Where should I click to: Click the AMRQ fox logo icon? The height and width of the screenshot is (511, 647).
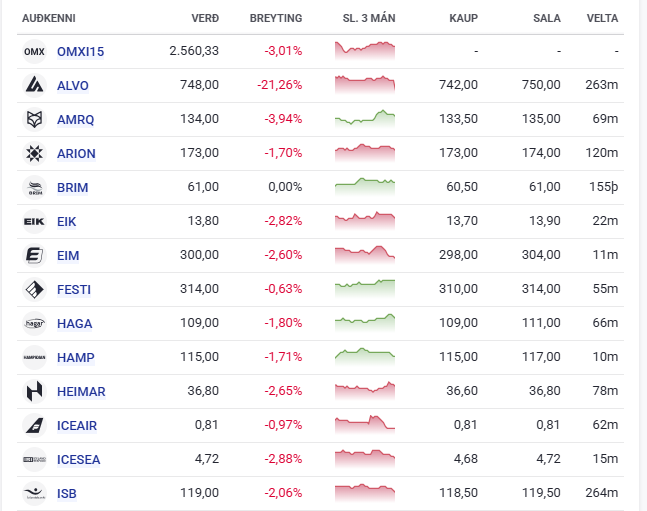34,119
